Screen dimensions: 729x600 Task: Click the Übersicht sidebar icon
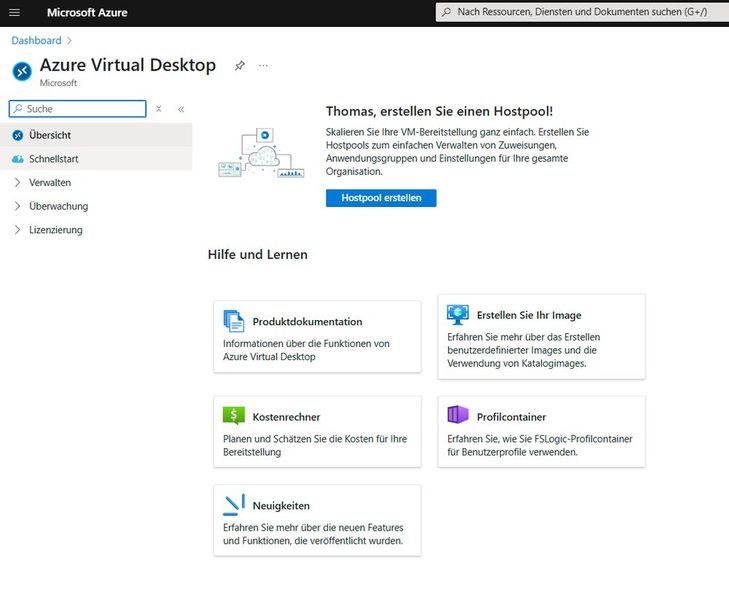coord(18,135)
